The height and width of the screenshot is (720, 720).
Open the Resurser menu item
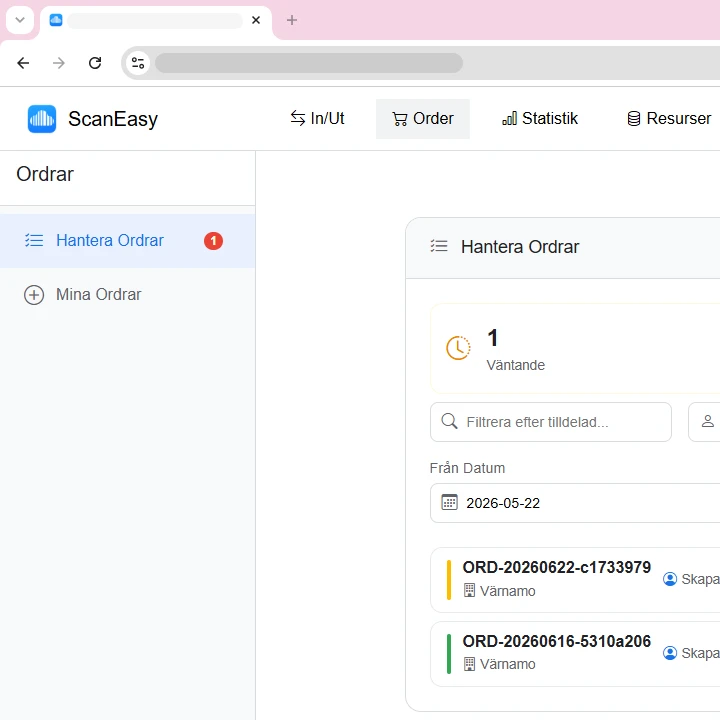[669, 118]
